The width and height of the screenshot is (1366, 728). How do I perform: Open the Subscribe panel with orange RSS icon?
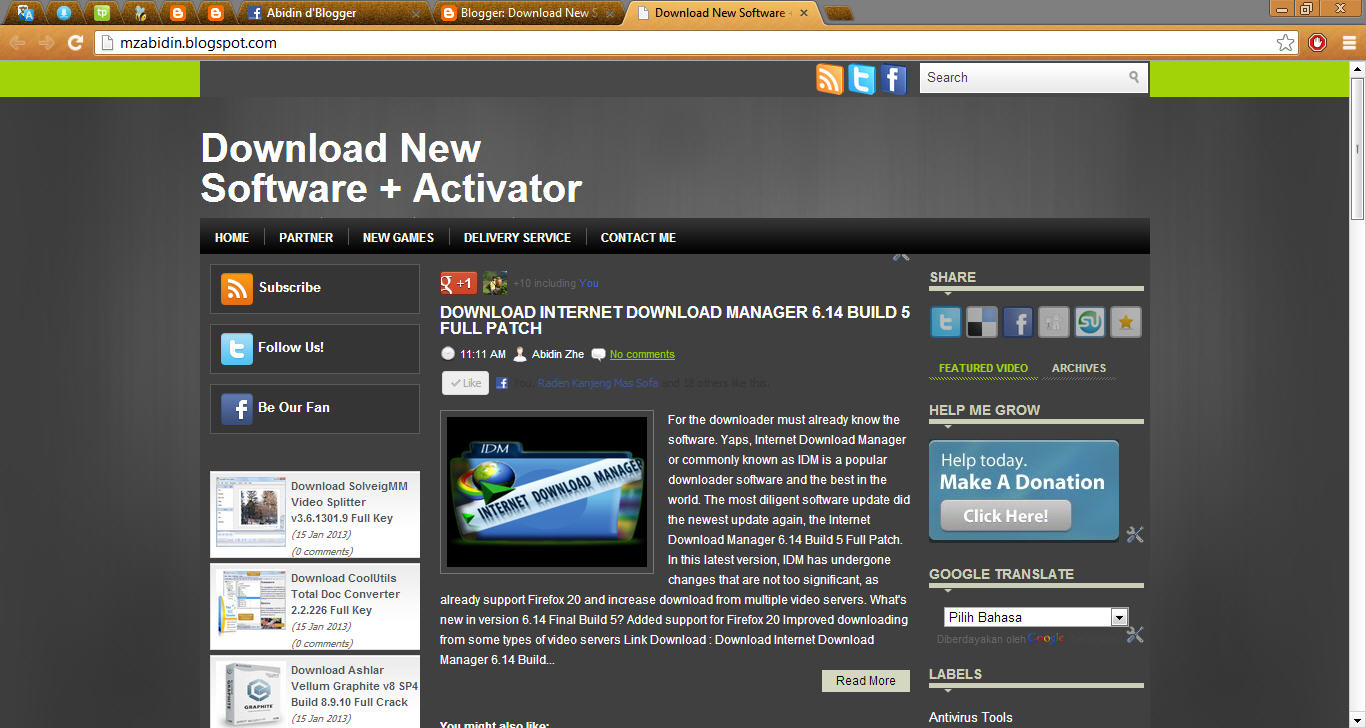click(x=237, y=288)
